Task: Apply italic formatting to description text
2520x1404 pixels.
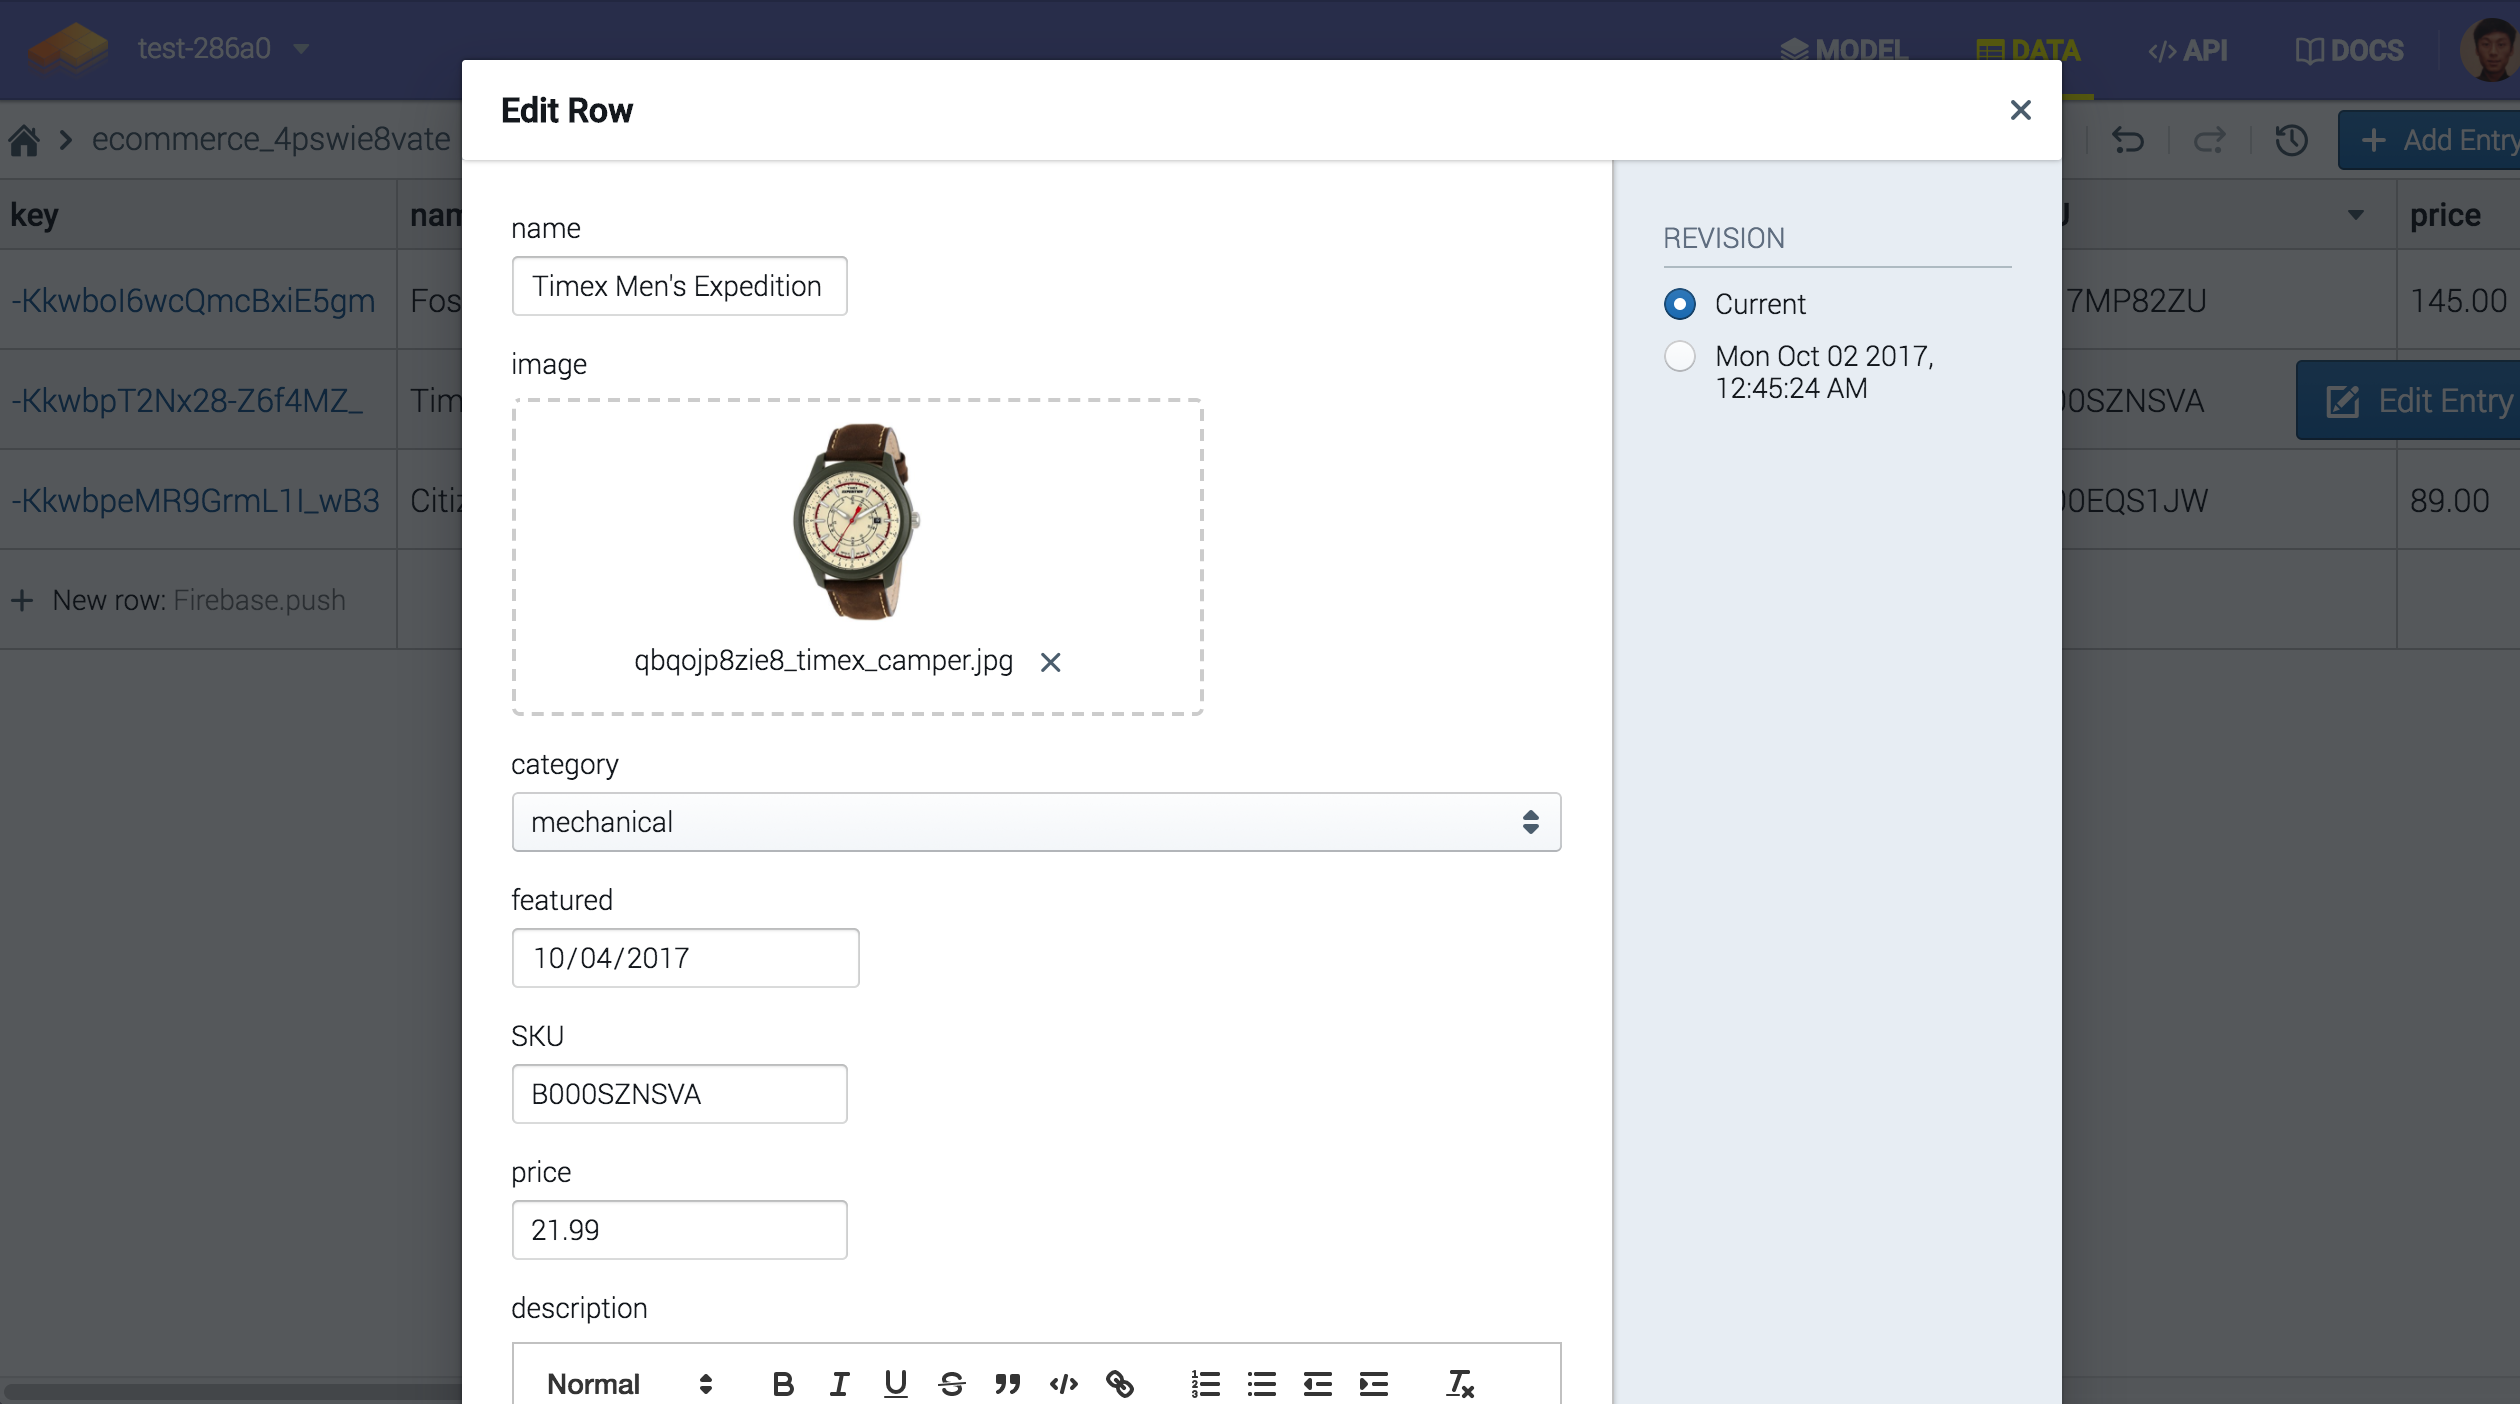Action: [839, 1384]
